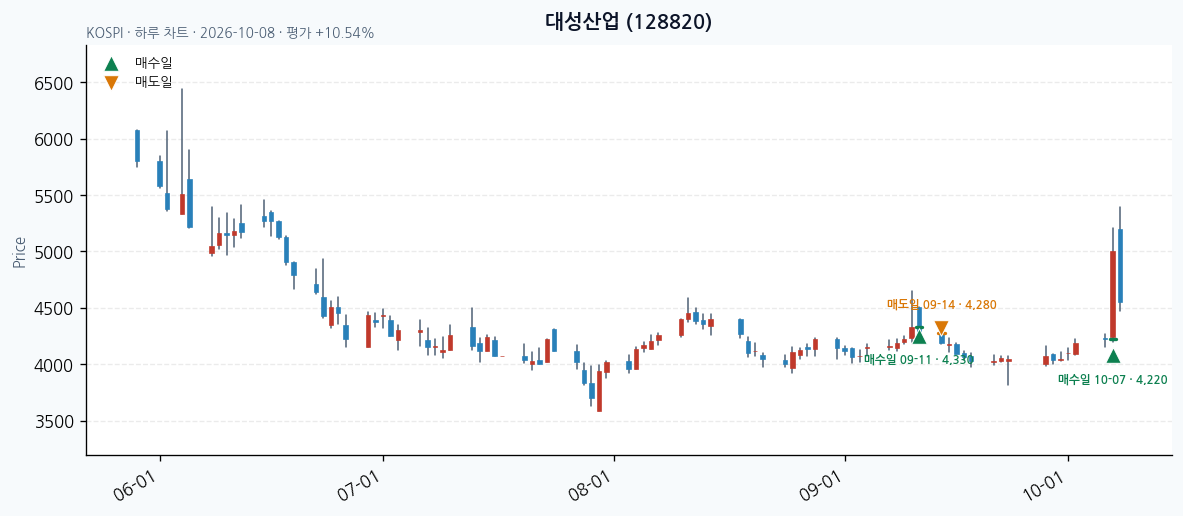Click the 매수일 legend label
This screenshot has width=1183, height=516.
click(x=154, y=64)
